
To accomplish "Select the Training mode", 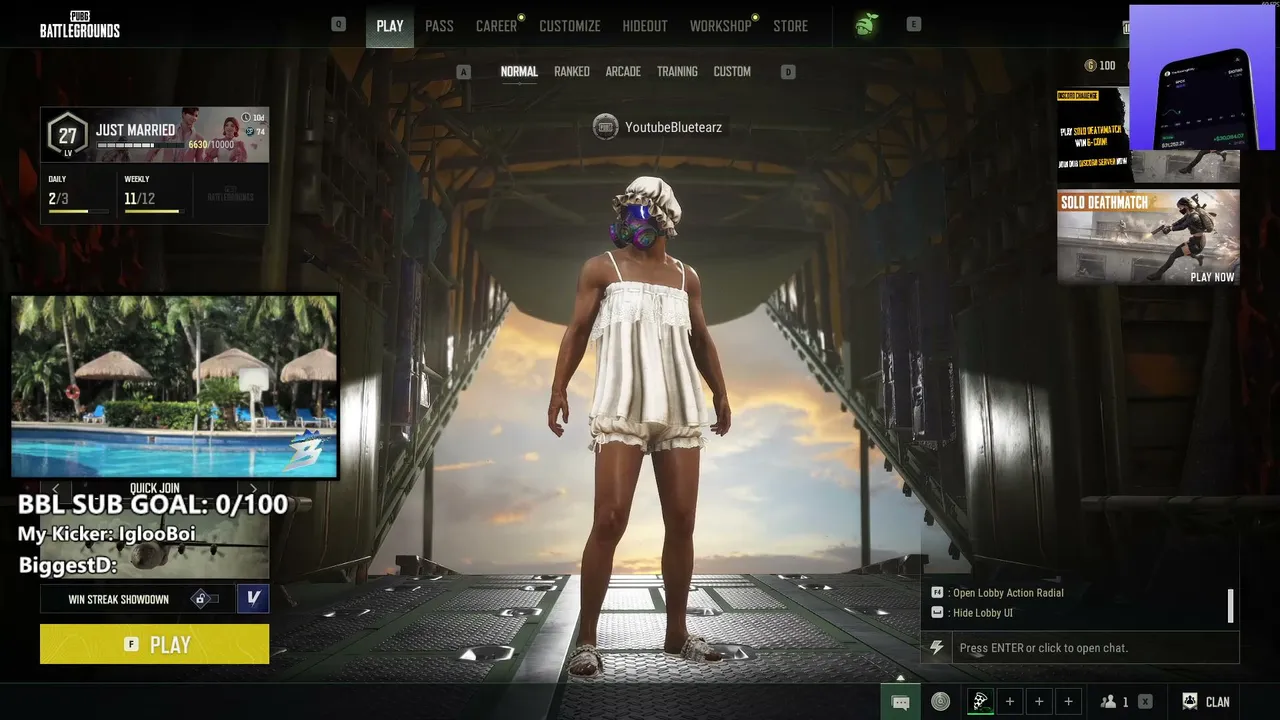I will click(x=677, y=72).
